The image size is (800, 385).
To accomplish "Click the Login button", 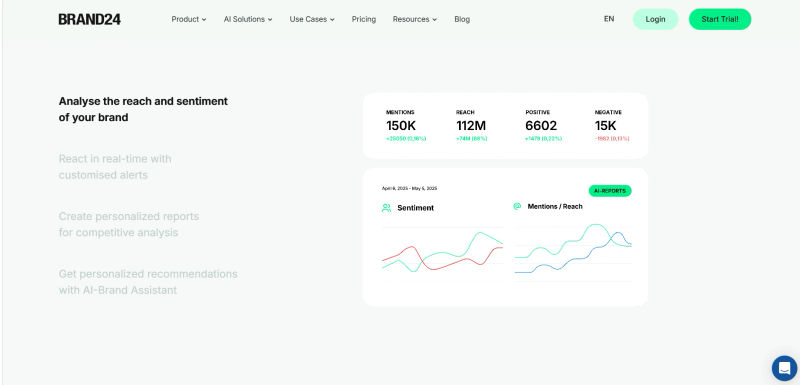I will point(656,19).
